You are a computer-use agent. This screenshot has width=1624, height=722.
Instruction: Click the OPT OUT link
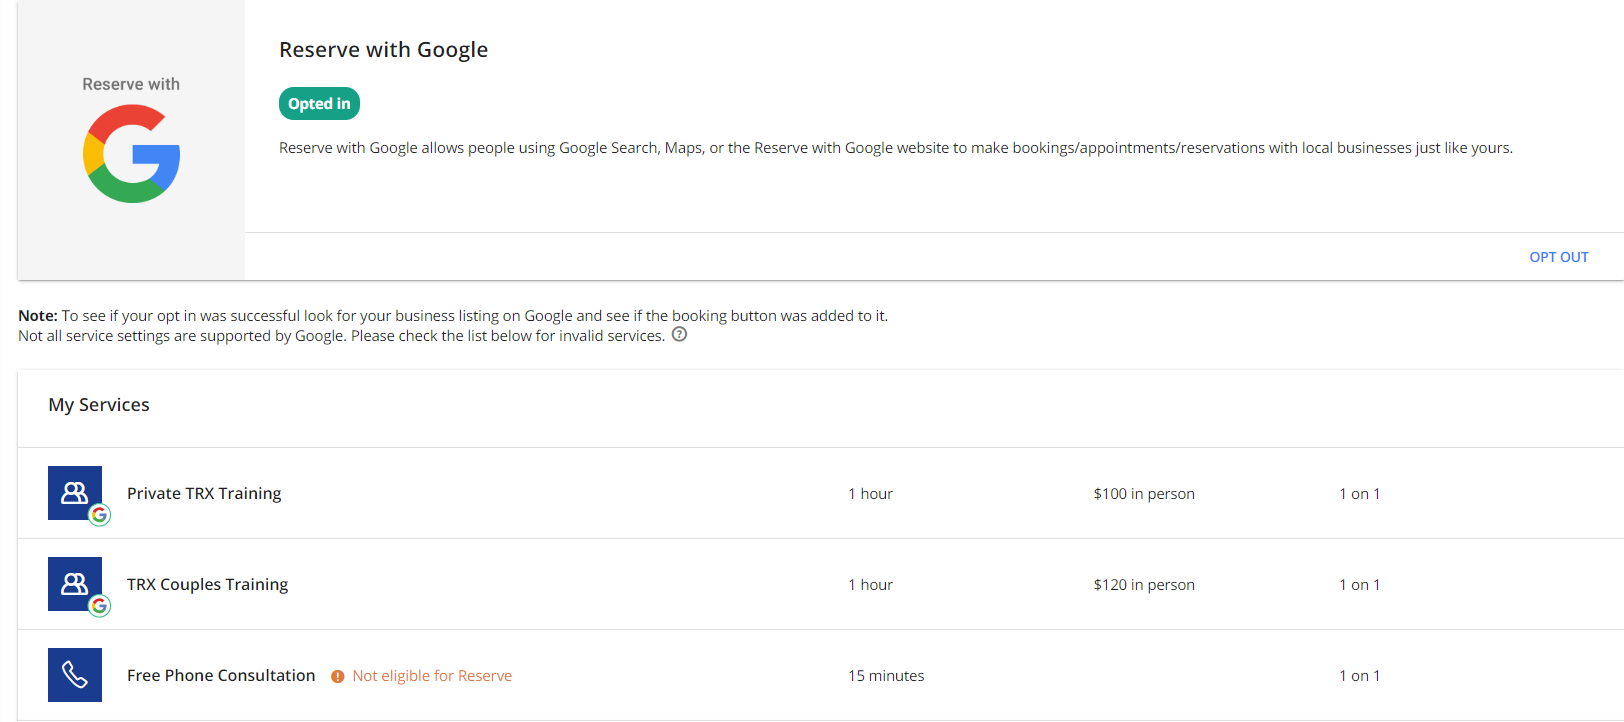tap(1558, 257)
